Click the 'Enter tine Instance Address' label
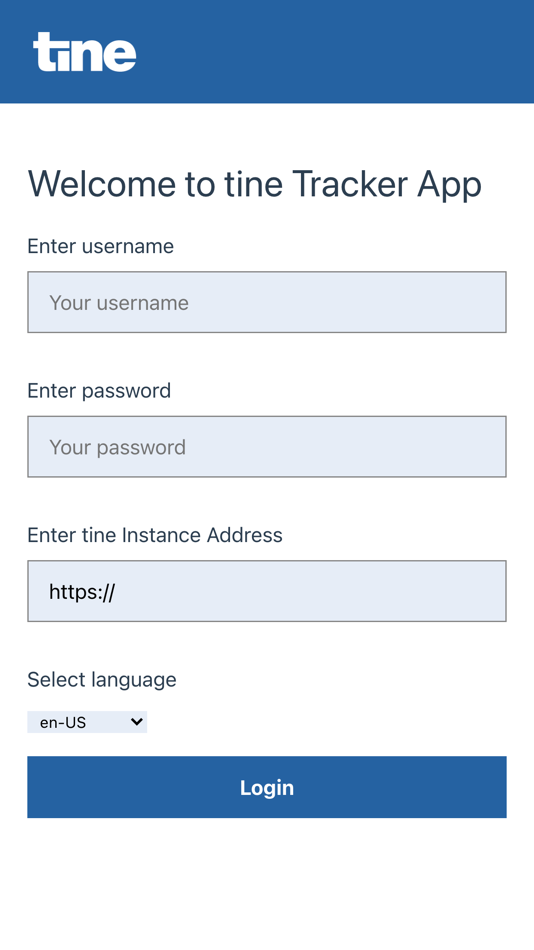534x950 pixels. point(155,535)
